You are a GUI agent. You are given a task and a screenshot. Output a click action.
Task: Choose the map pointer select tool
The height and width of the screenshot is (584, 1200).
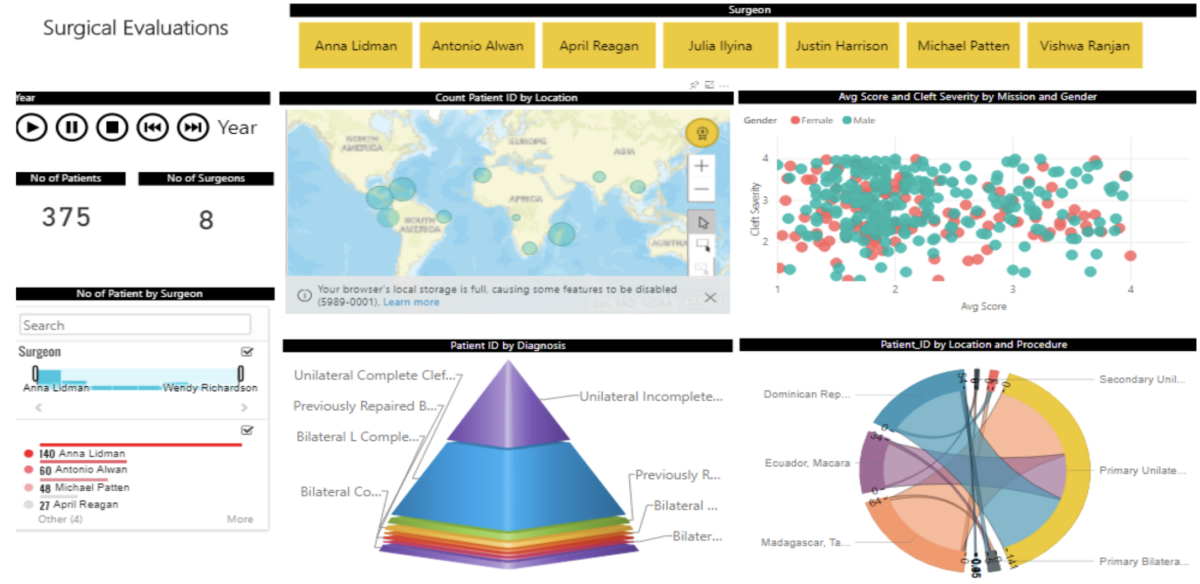(702, 221)
